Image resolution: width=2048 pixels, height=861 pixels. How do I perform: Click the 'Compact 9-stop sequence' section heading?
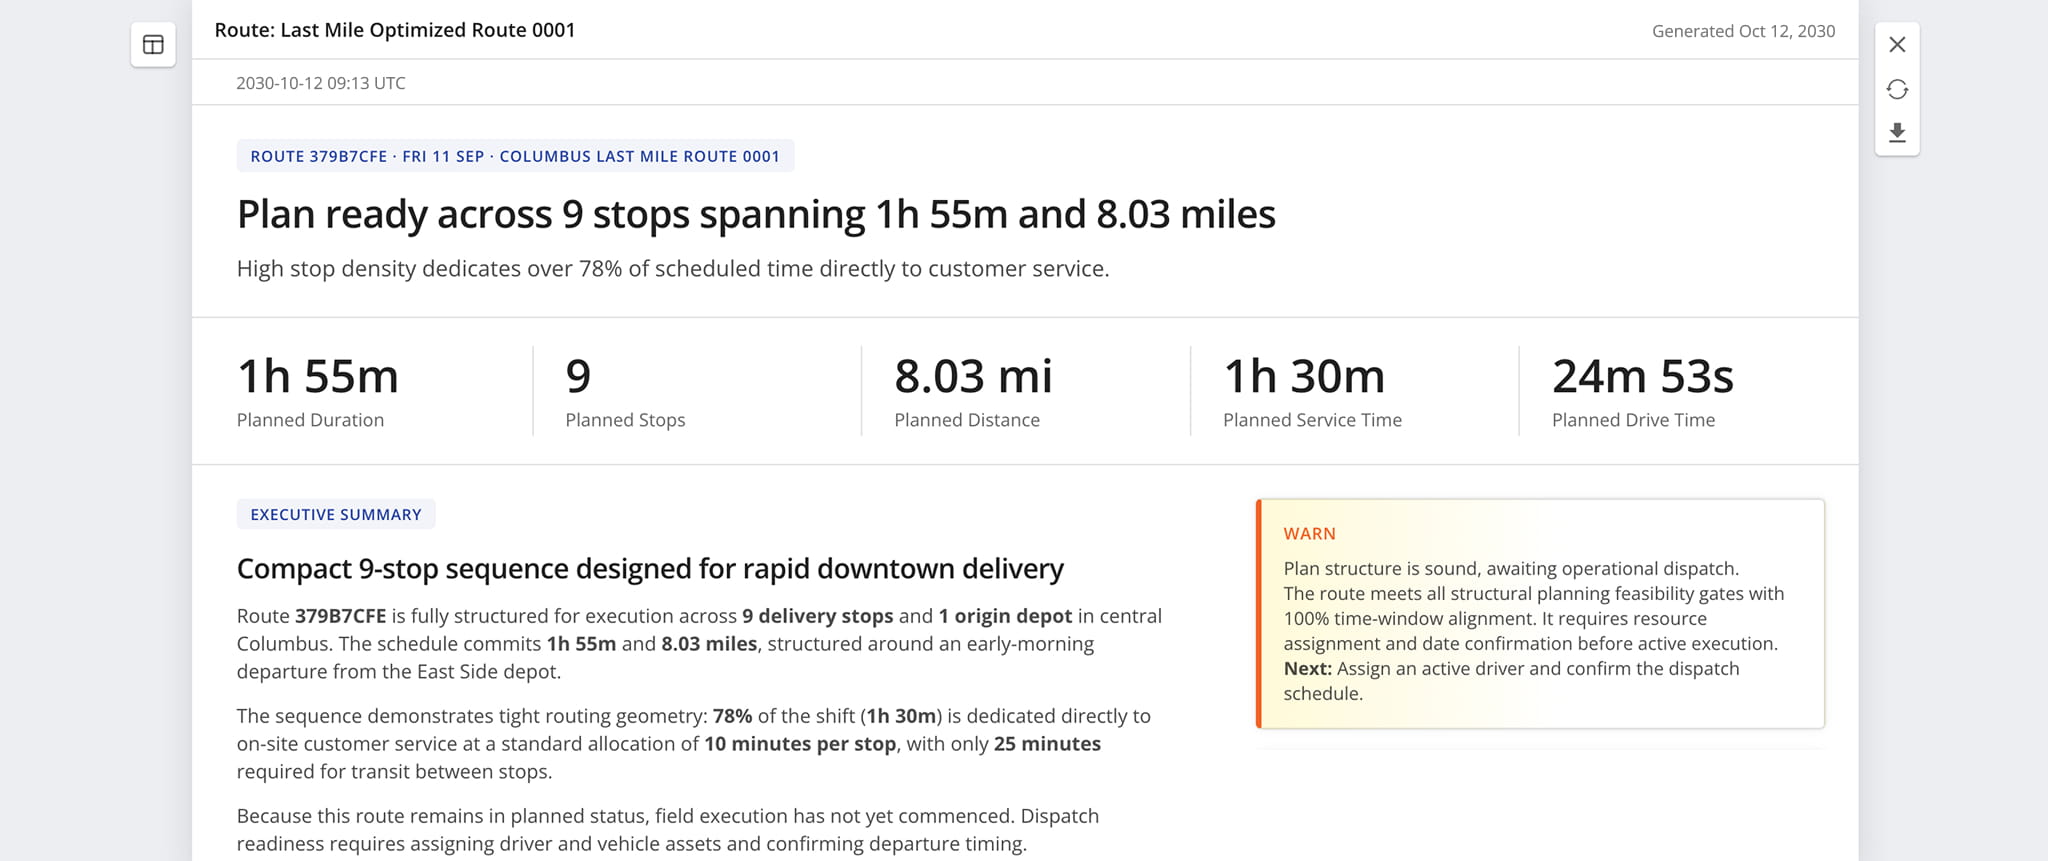[650, 569]
